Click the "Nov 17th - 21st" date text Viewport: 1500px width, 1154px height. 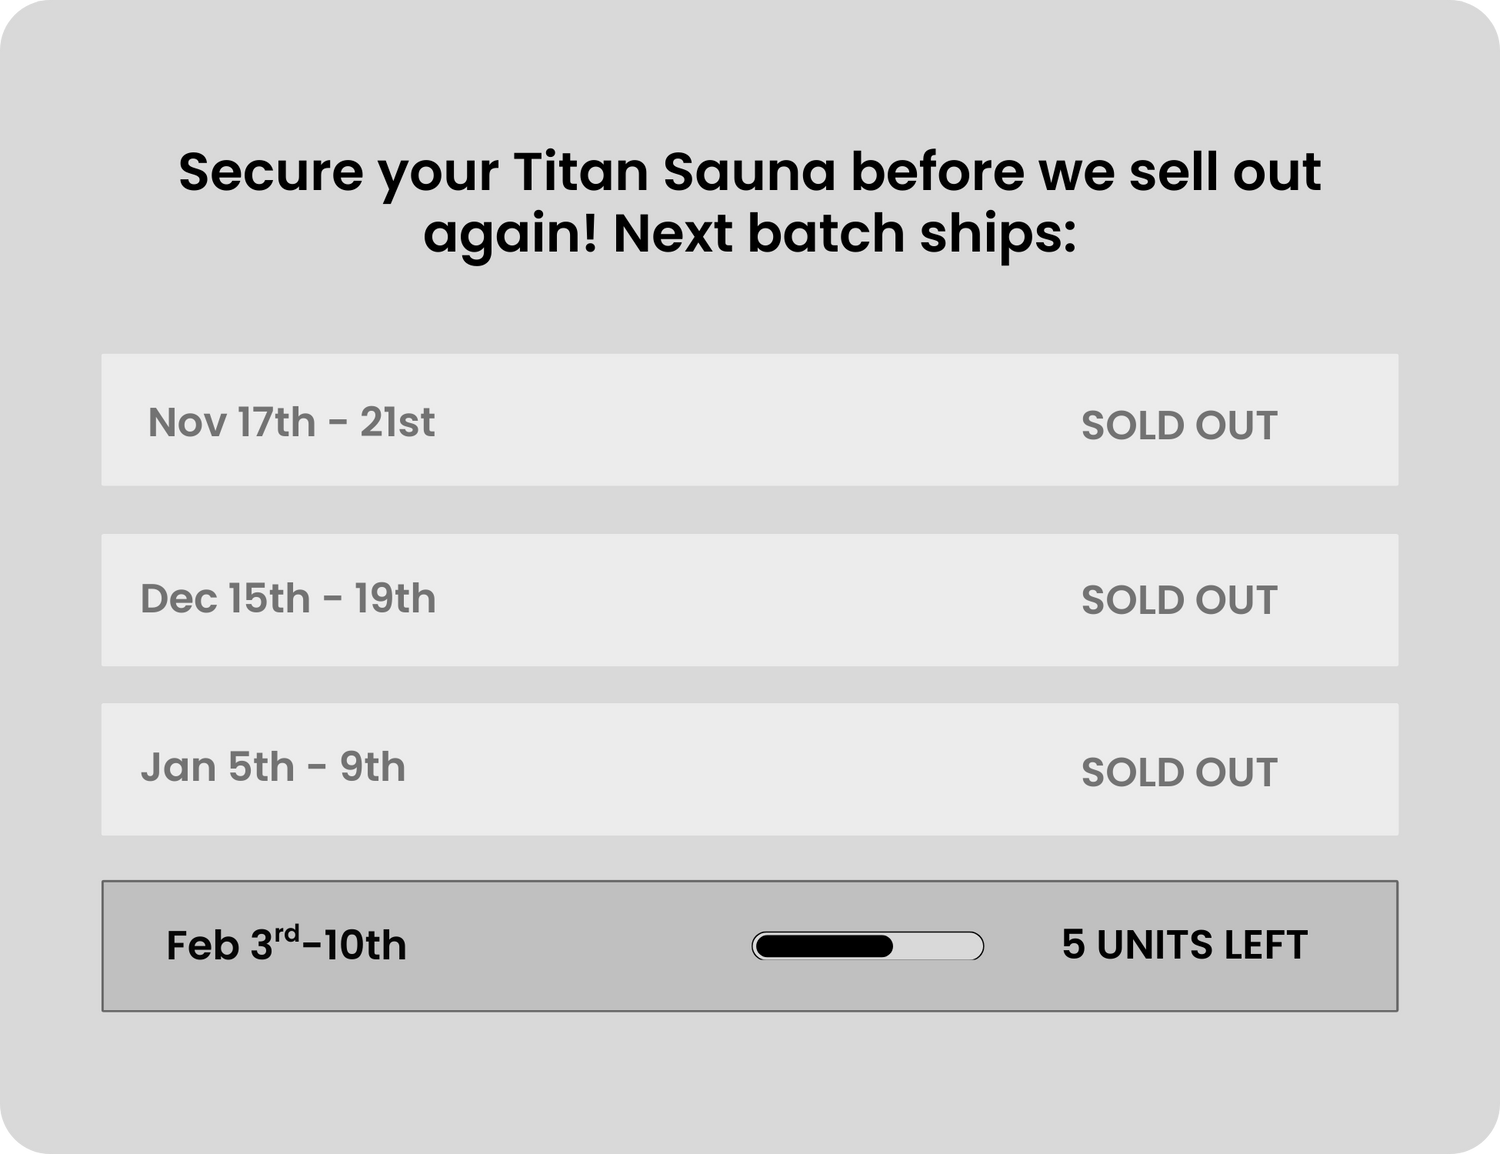(x=291, y=422)
